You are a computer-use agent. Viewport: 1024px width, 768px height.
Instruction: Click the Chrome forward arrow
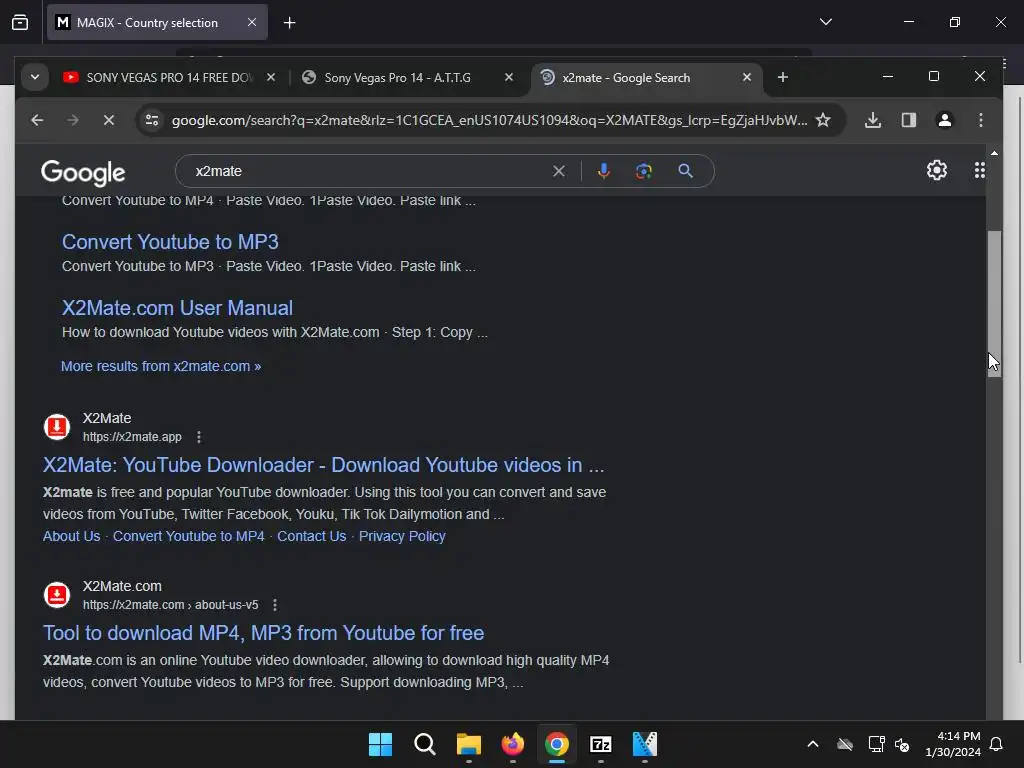pyautogui.click(x=72, y=120)
